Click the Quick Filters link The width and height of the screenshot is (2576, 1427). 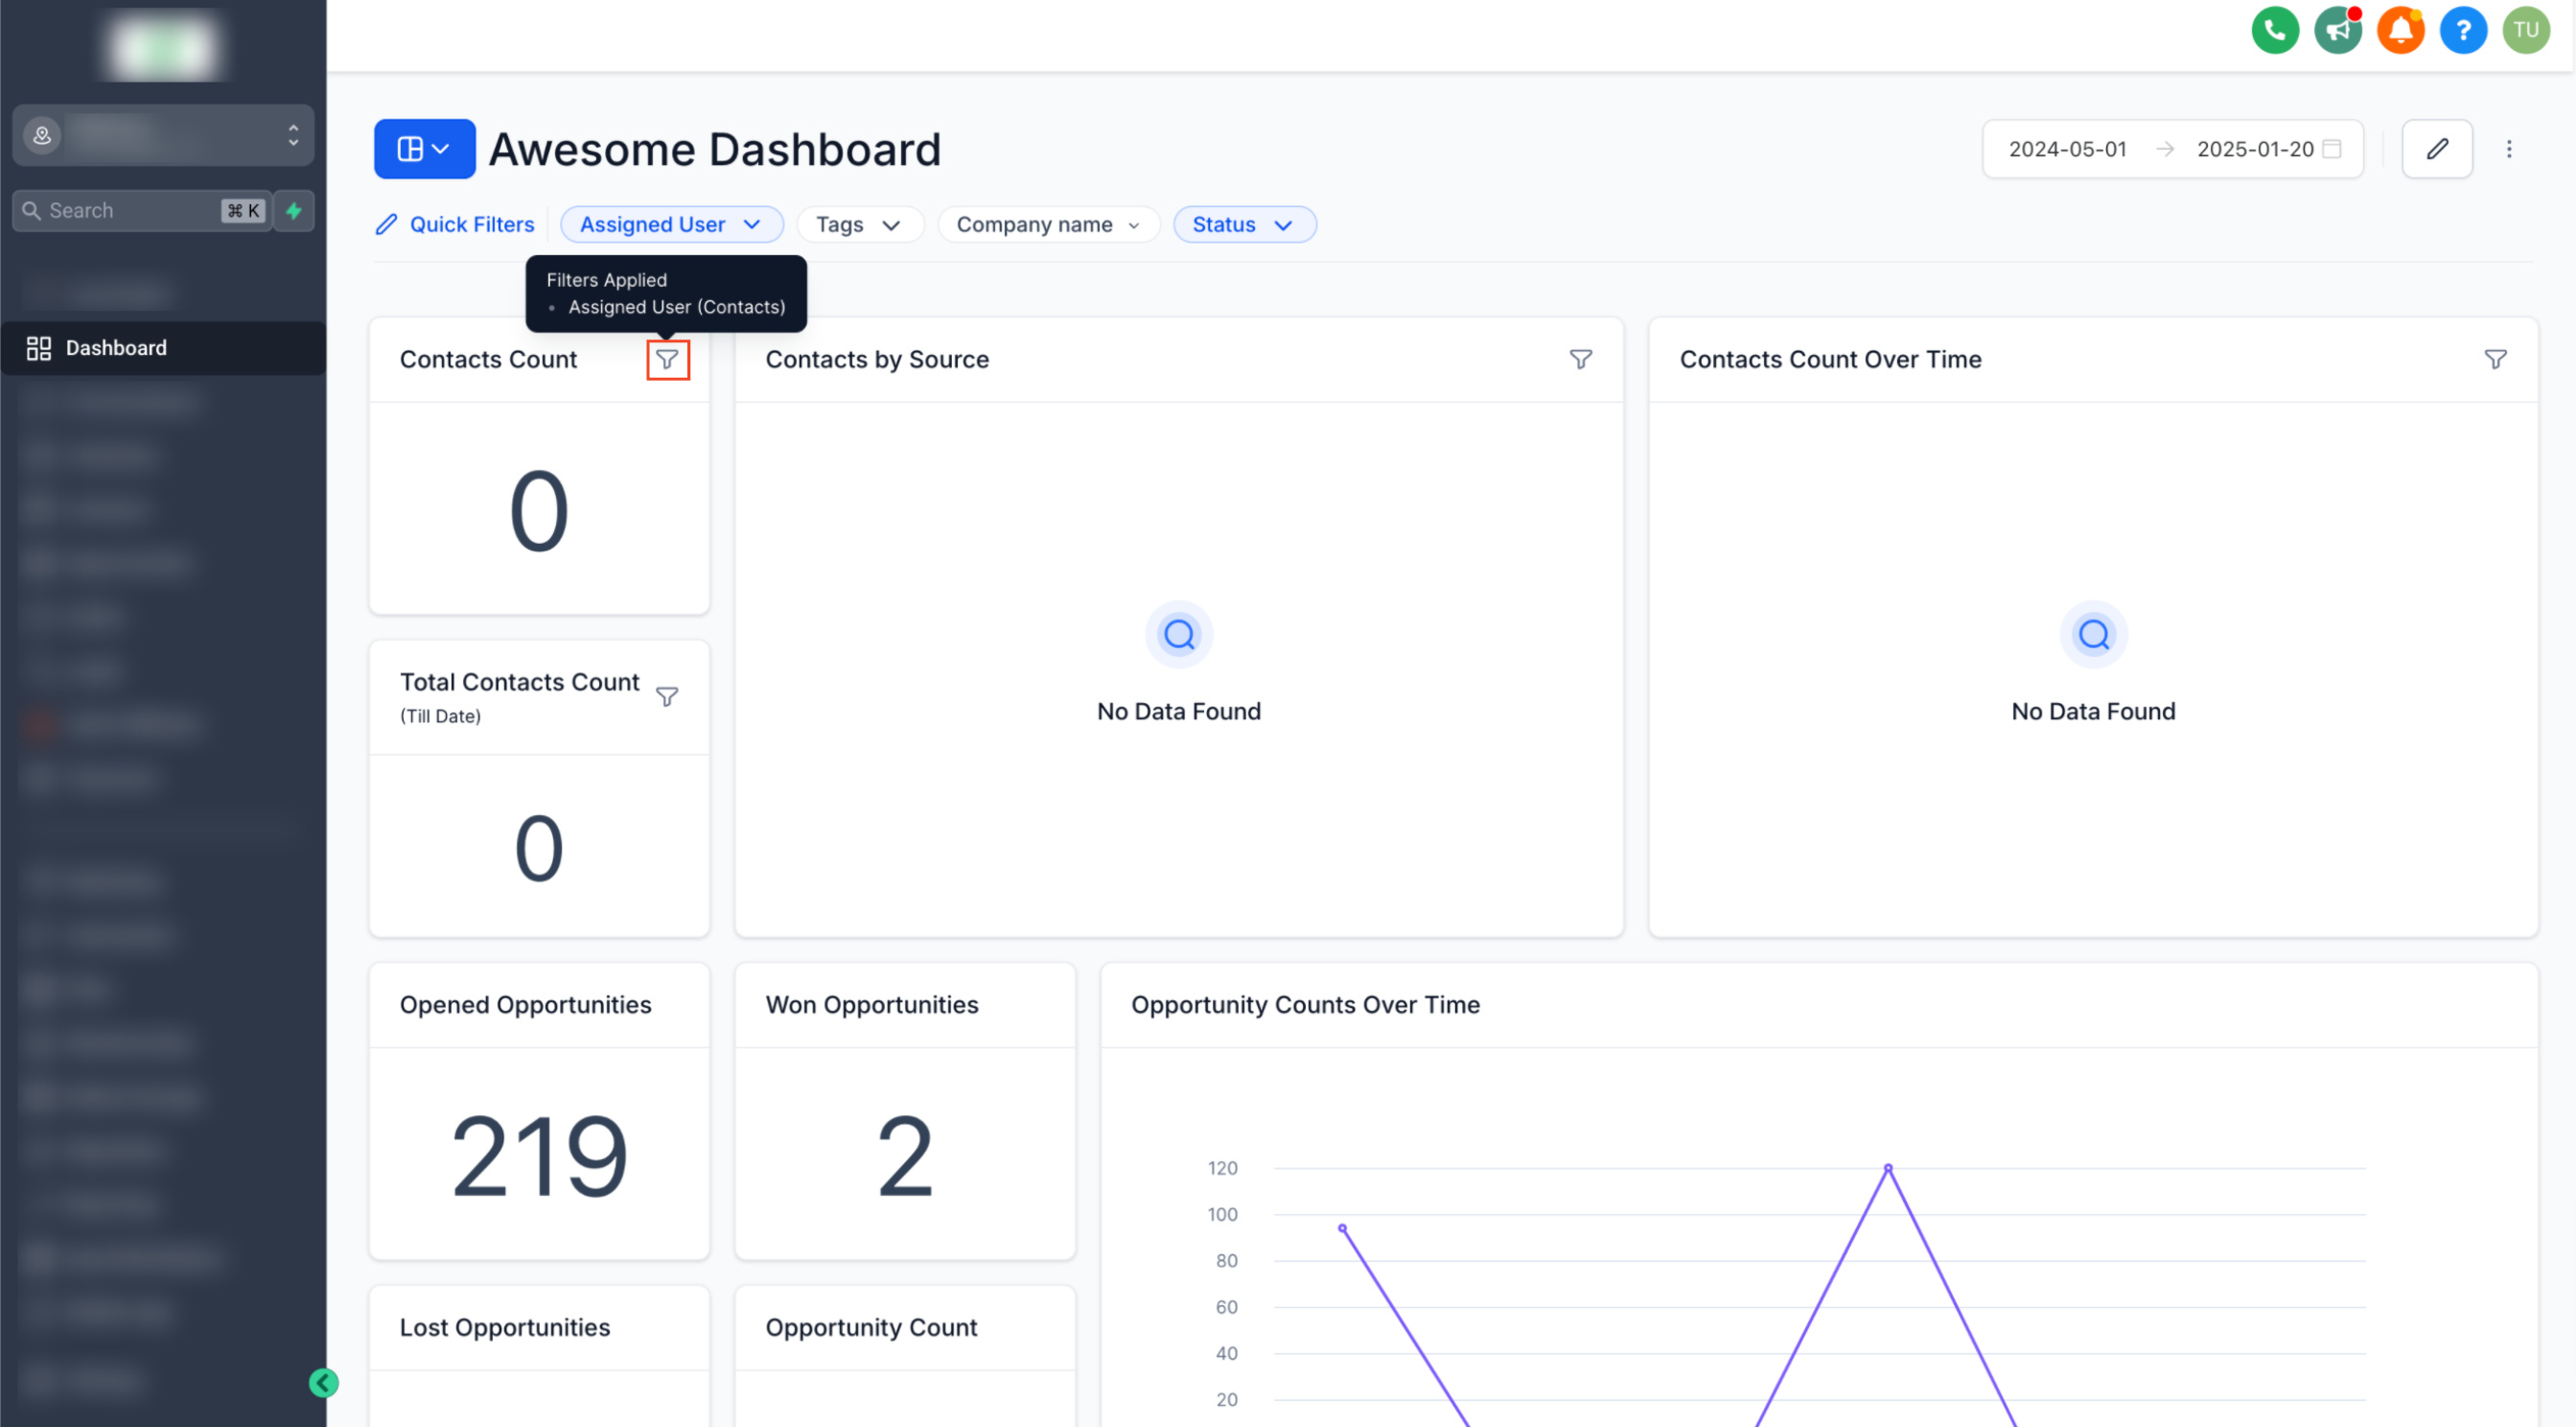click(455, 225)
